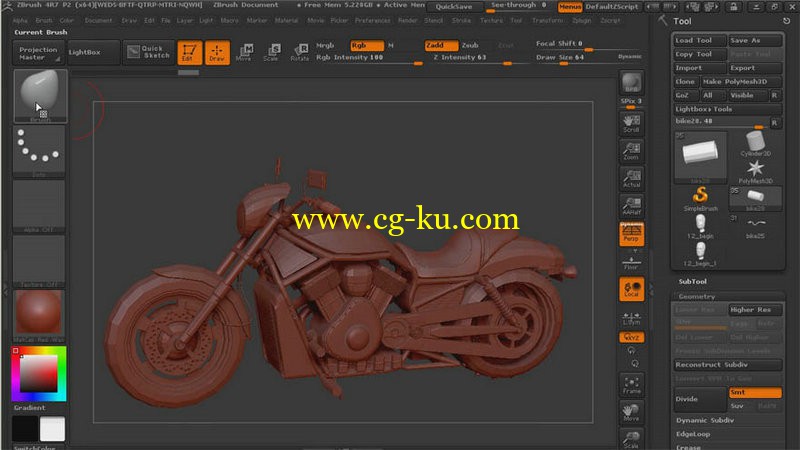
Task: Open the Transform menu
Action: pyautogui.click(x=547, y=21)
